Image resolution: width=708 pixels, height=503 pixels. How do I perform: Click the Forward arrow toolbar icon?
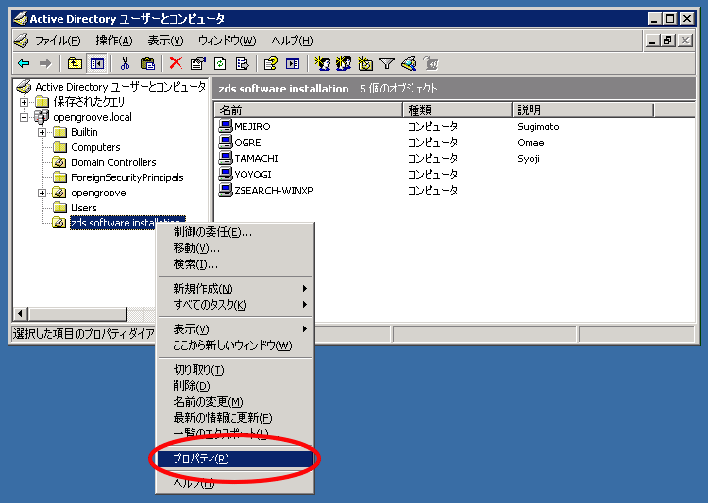tap(46, 64)
